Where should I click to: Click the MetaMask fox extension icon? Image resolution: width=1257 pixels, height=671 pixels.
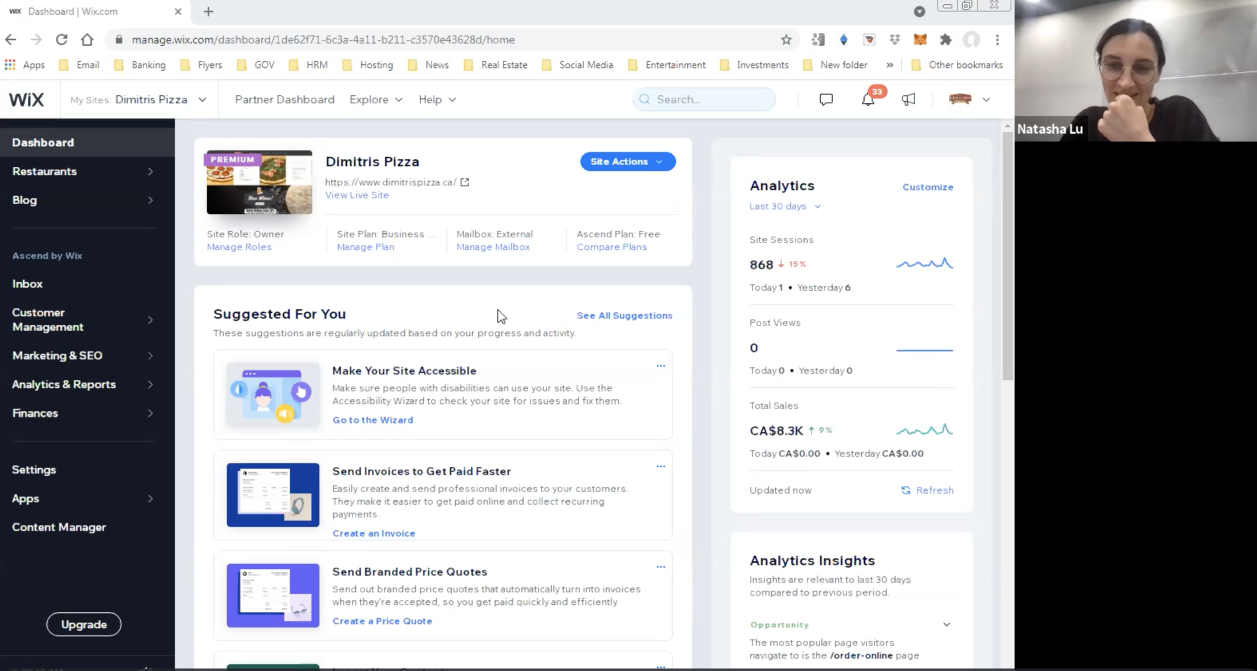[920, 40]
